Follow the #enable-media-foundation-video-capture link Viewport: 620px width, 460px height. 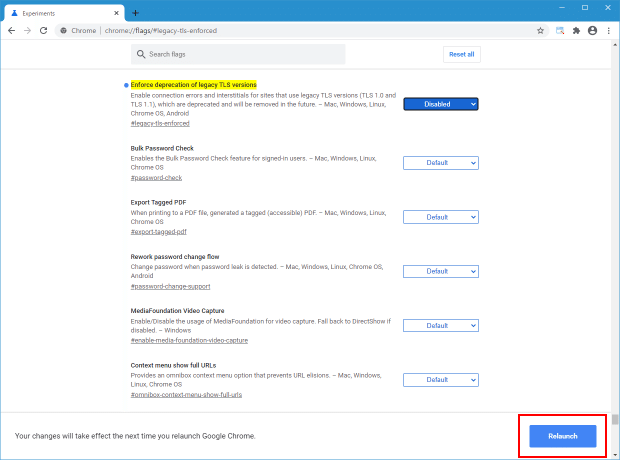189,341
